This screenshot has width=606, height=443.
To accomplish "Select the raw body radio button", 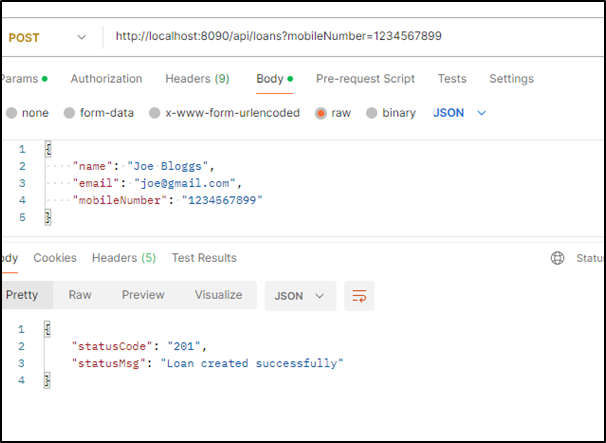I will tap(321, 113).
